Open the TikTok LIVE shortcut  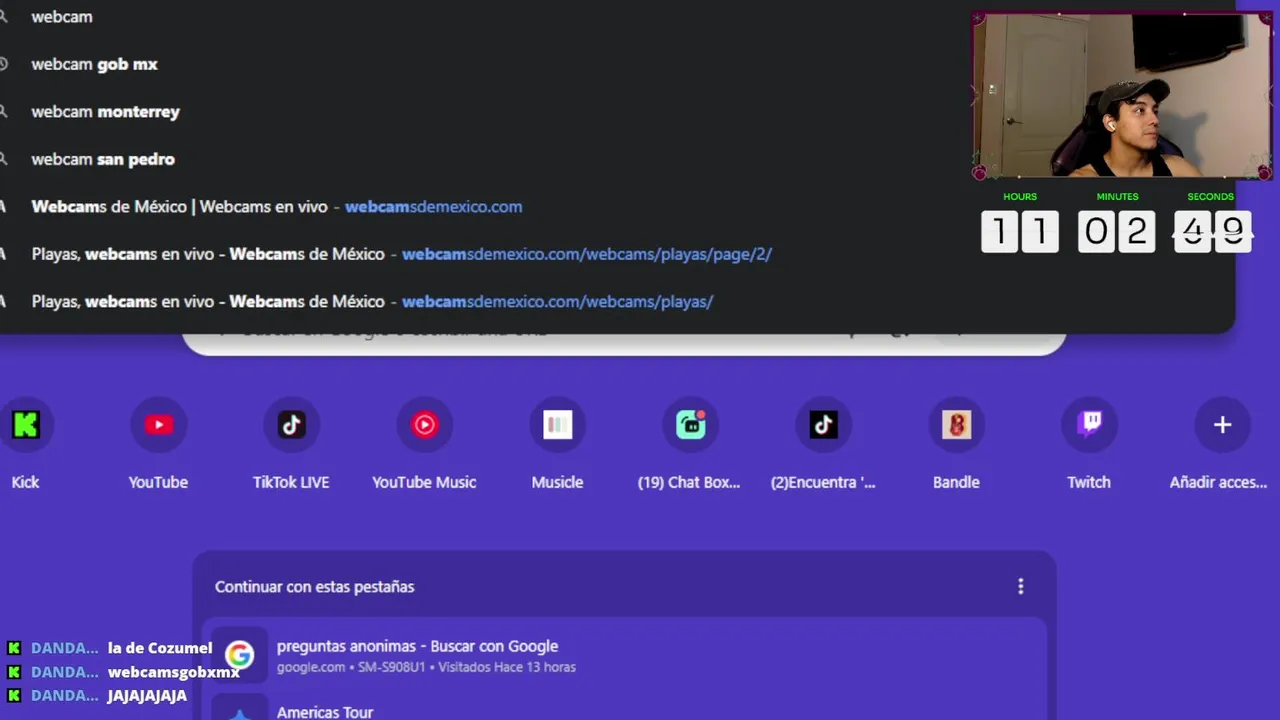[291, 425]
